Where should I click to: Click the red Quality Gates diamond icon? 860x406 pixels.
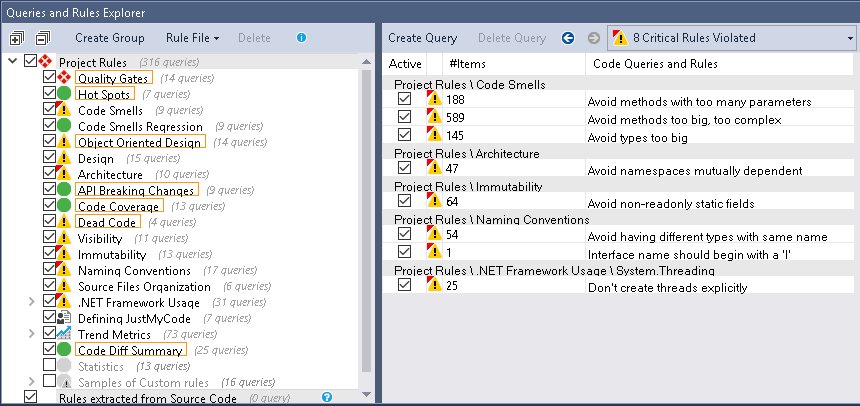tap(63, 78)
